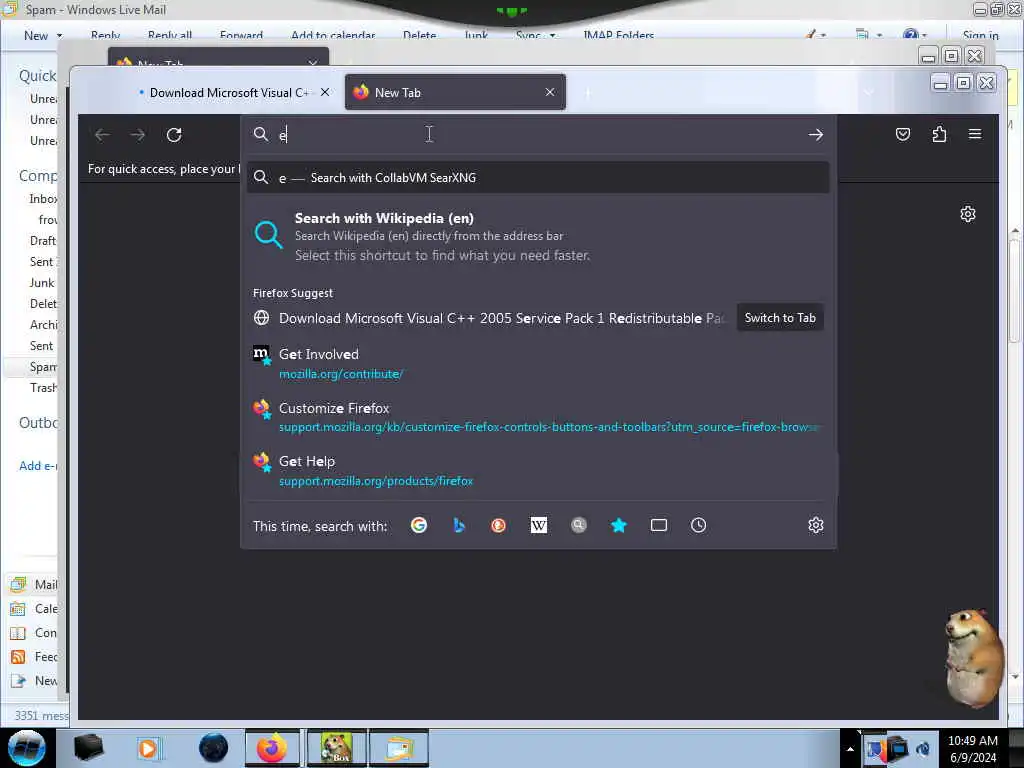Open the Firefox extensions puzzle icon
Viewport: 1024px width, 768px height.
(939, 134)
